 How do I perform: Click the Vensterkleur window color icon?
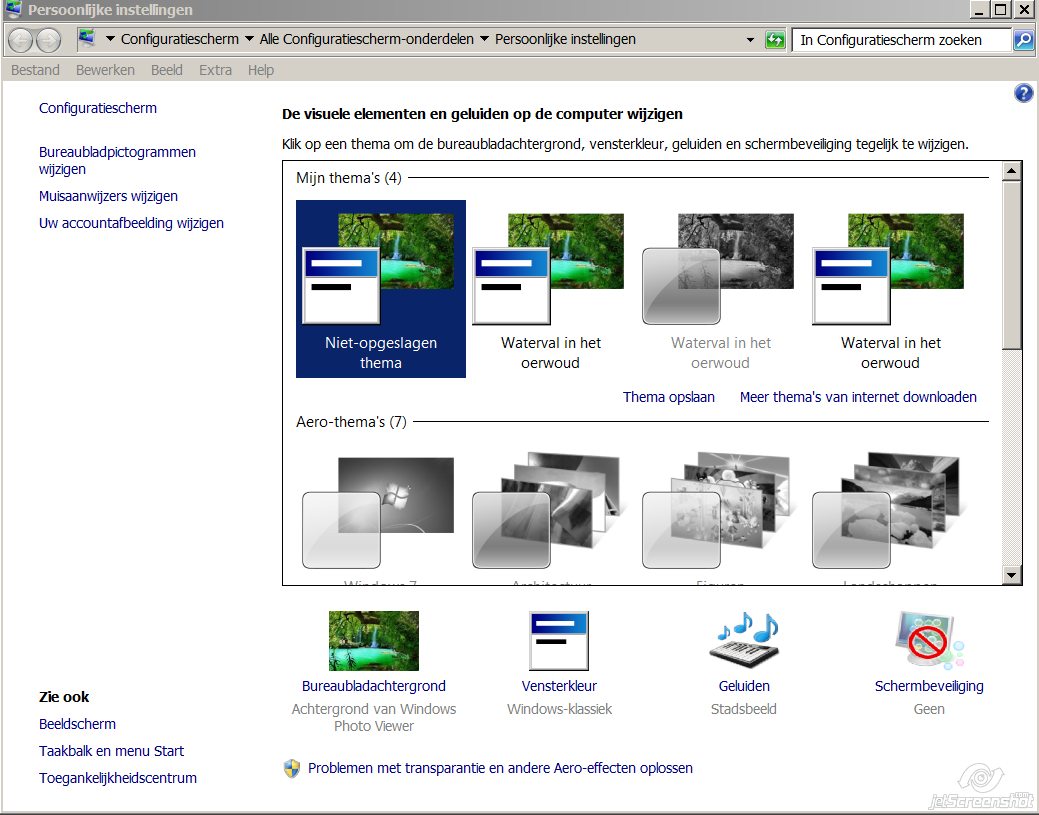tap(559, 641)
